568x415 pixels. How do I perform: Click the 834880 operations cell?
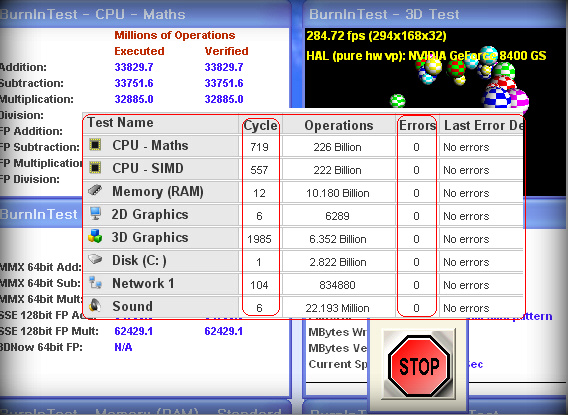tap(338, 285)
